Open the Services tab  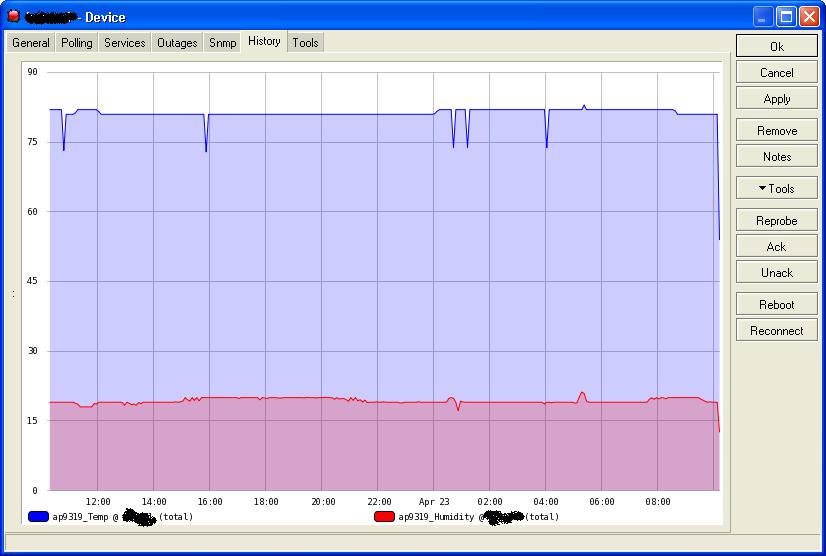[124, 43]
